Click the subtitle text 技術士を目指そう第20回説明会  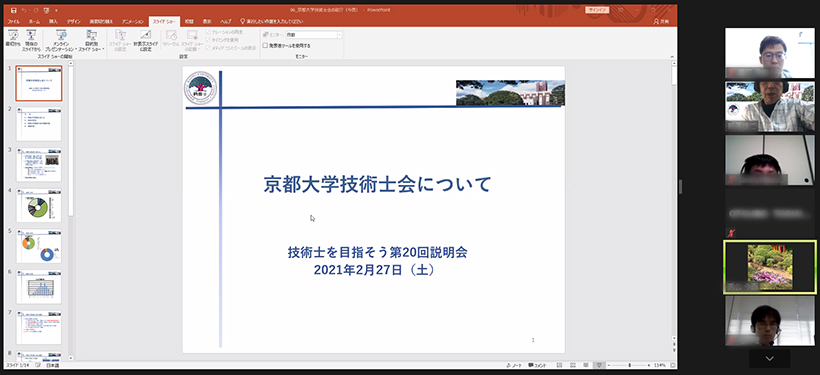377,252
